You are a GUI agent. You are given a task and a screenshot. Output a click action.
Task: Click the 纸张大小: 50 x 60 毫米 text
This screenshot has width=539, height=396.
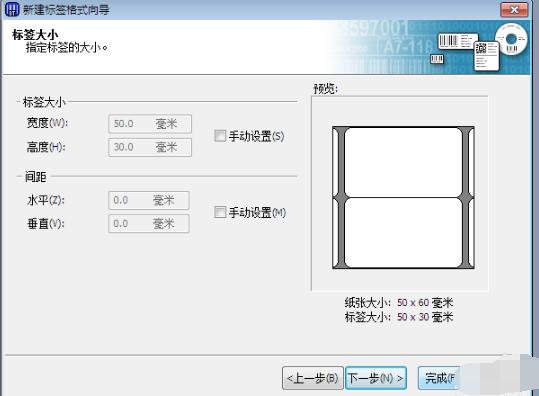(x=399, y=302)
